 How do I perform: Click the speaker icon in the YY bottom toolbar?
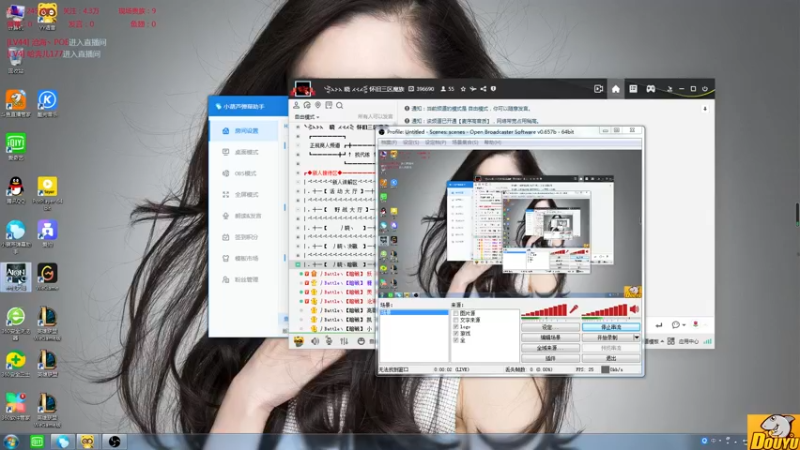pyautogui.click(x=315, y=341)
